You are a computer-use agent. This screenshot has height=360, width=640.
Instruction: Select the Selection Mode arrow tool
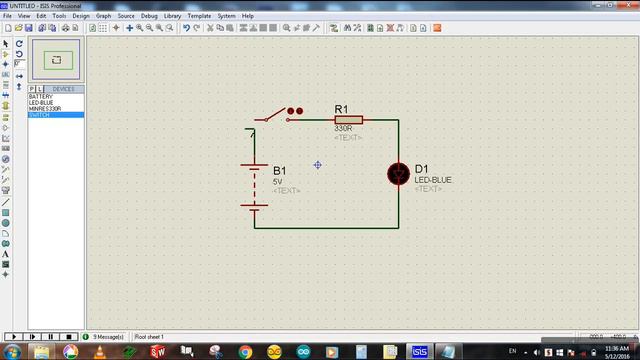[x=6, y=44]
